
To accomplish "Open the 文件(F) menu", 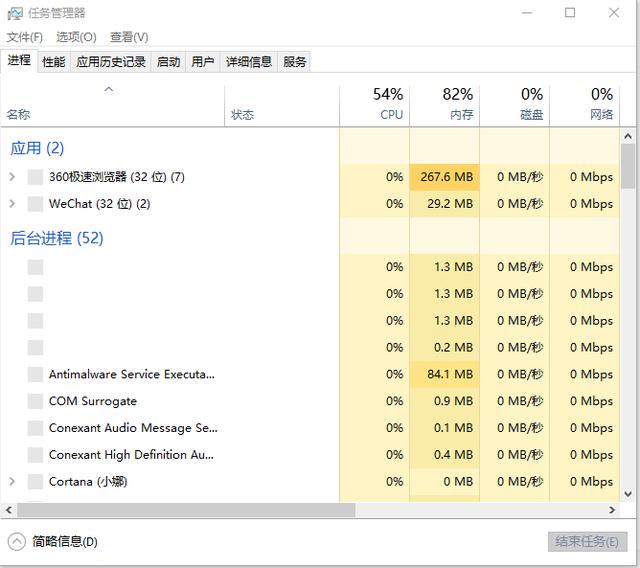I will pos(24,37).
